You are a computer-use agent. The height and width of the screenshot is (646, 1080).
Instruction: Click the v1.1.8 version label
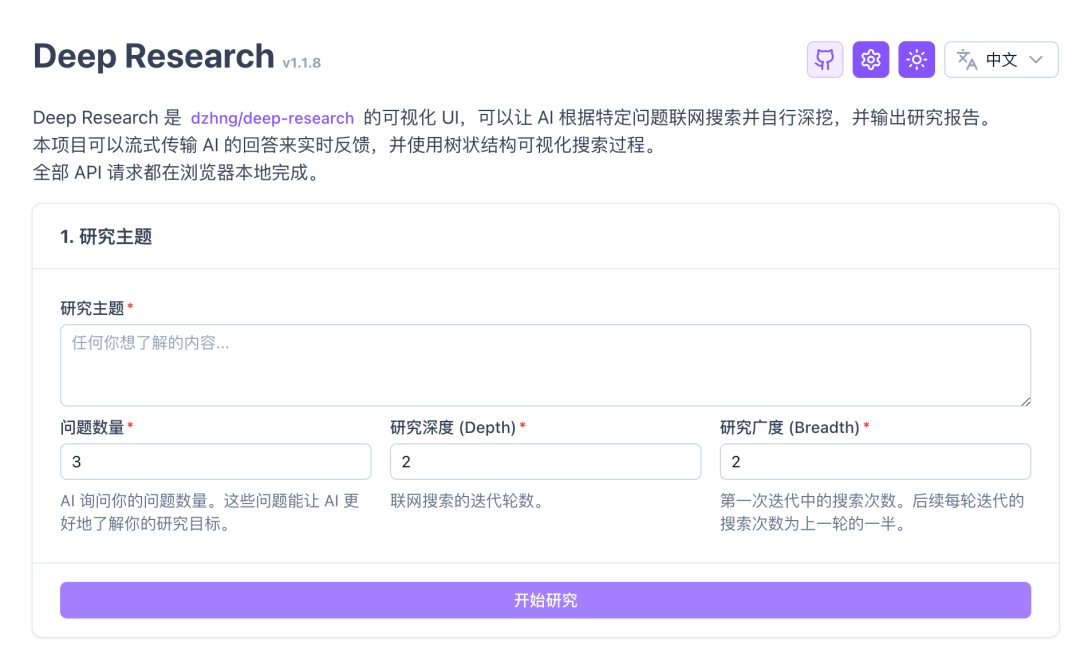point(302,63)
